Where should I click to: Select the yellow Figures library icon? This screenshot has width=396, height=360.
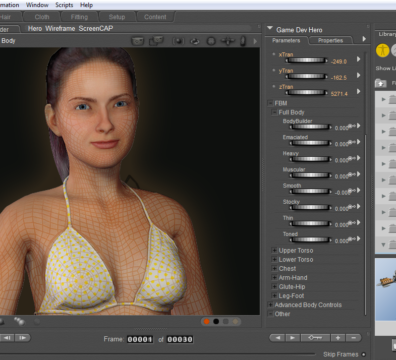383,50
